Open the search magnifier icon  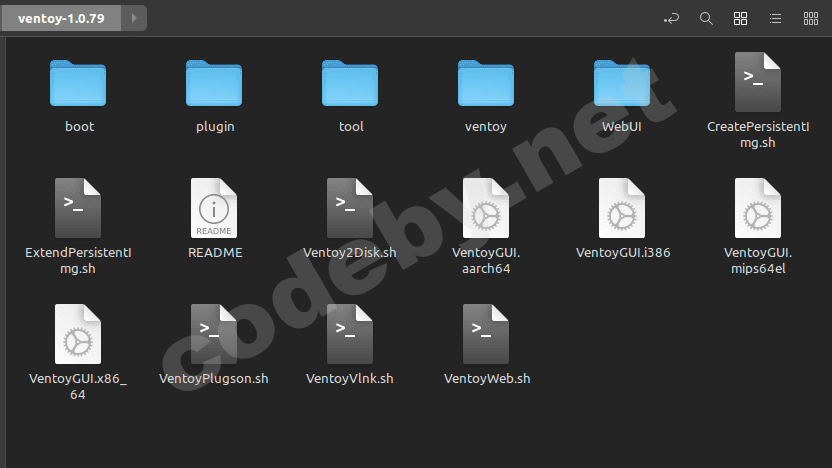pos(706,19)
